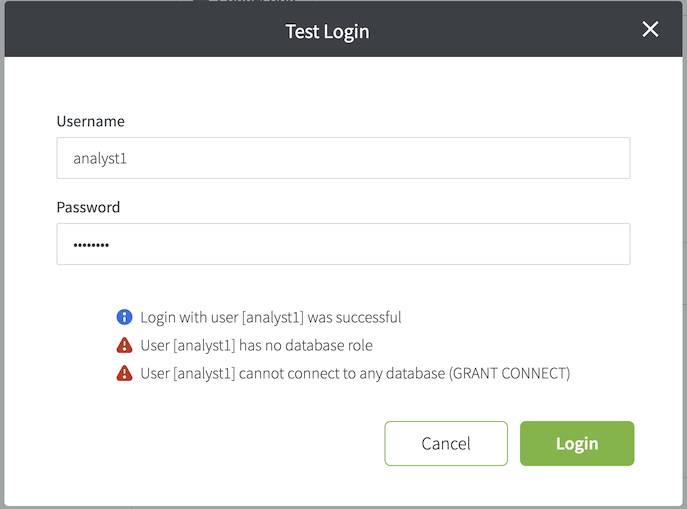Place cursor on the masked password dots
This screenshot has width=687, height=509.
coord(91,245)
